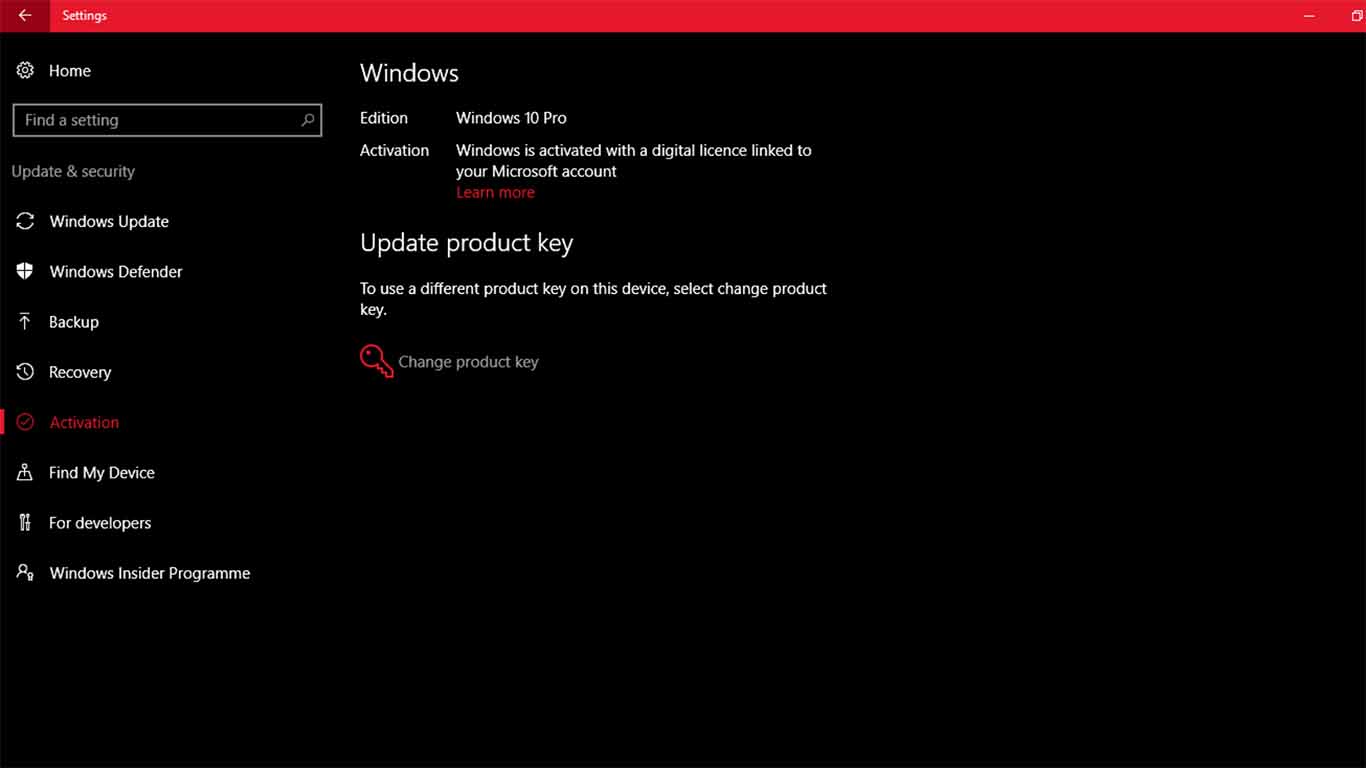Click the digital licence activation status text
1366x768 pixels.
[634, 161]
